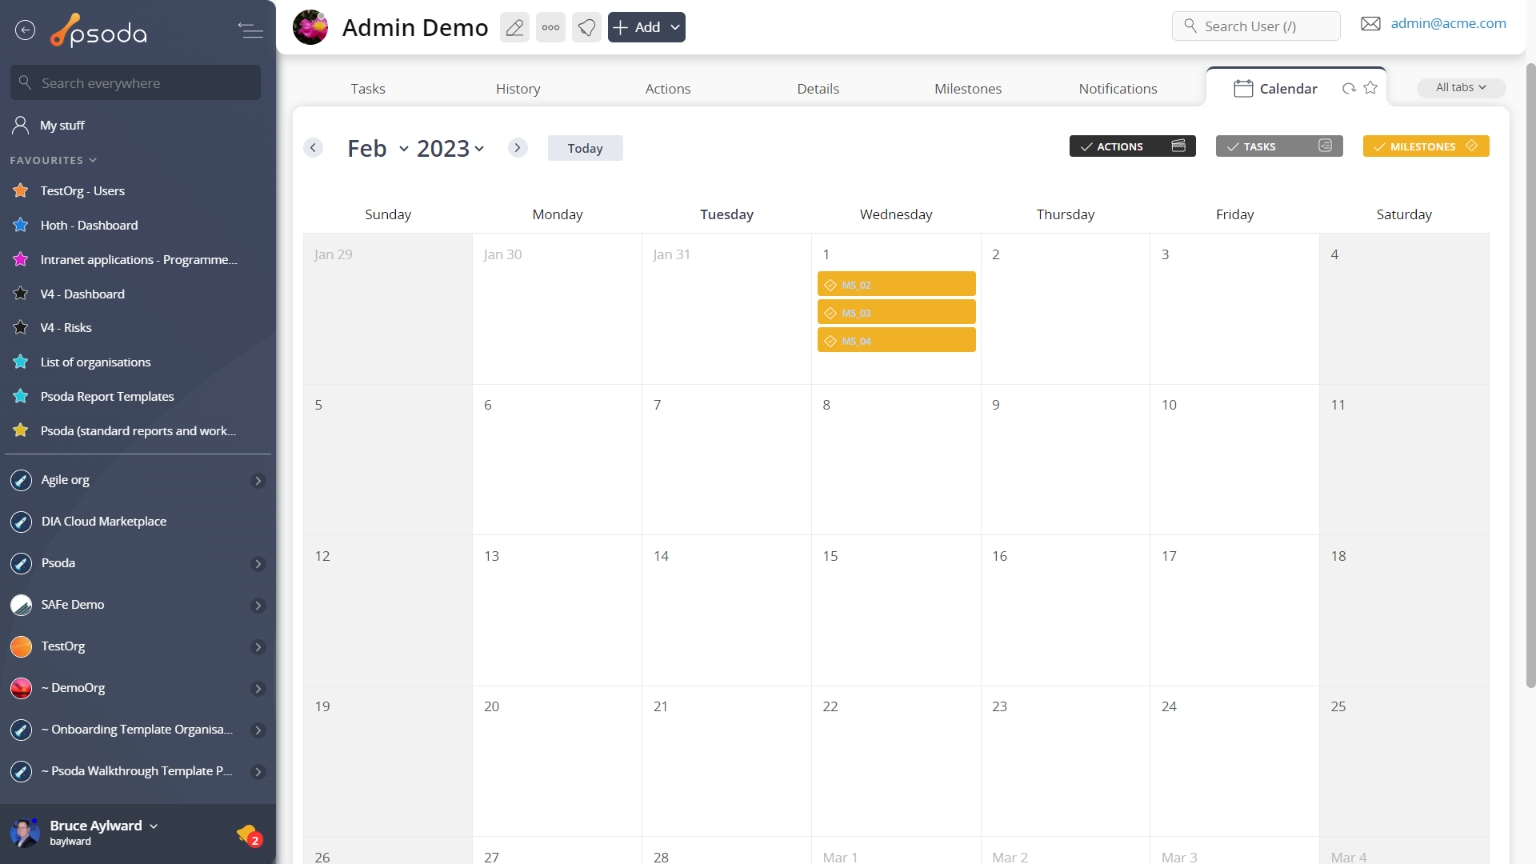Switch to the Tasks tab
The height and width of the screenshot is (864, 1536).
coord(368,89)
